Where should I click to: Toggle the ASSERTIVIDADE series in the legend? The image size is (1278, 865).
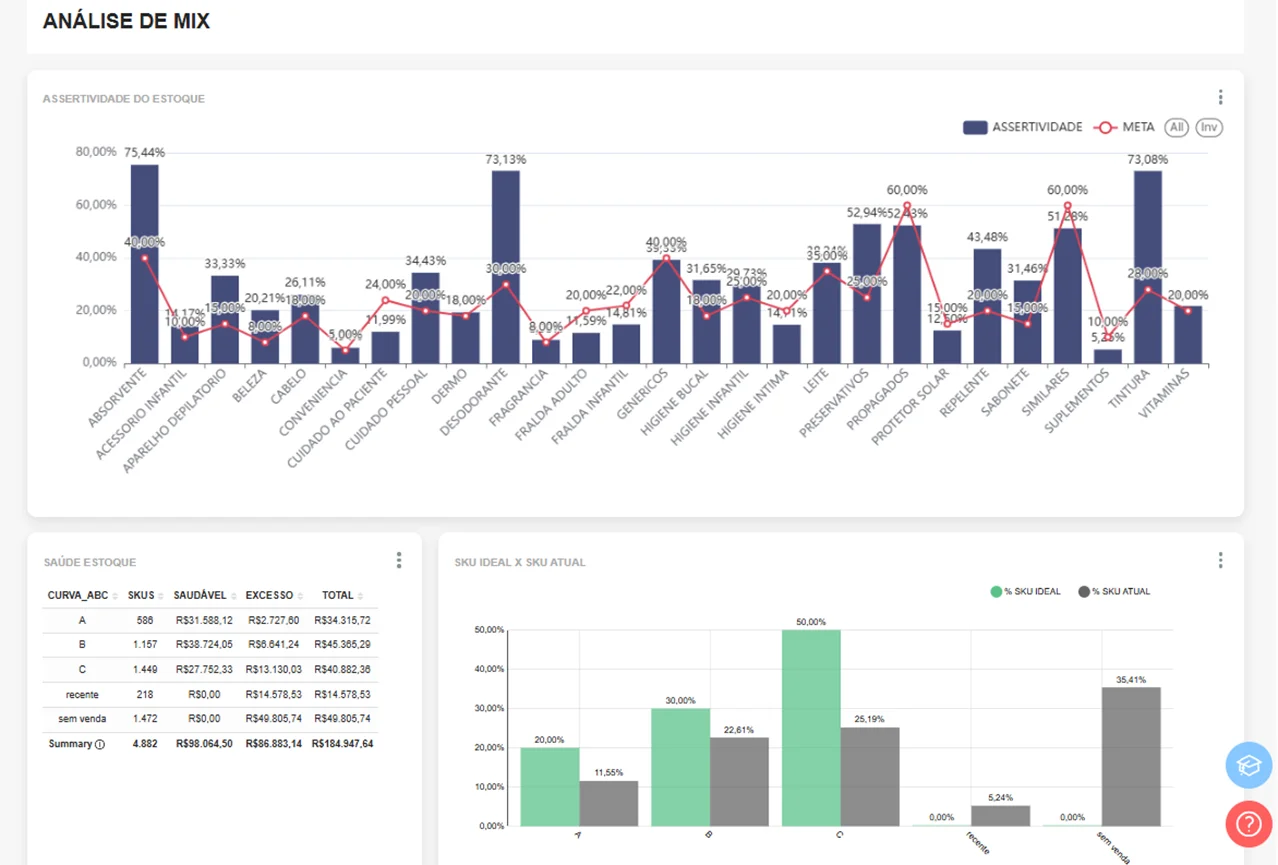pyautogui.click(x=1022, y=127)
